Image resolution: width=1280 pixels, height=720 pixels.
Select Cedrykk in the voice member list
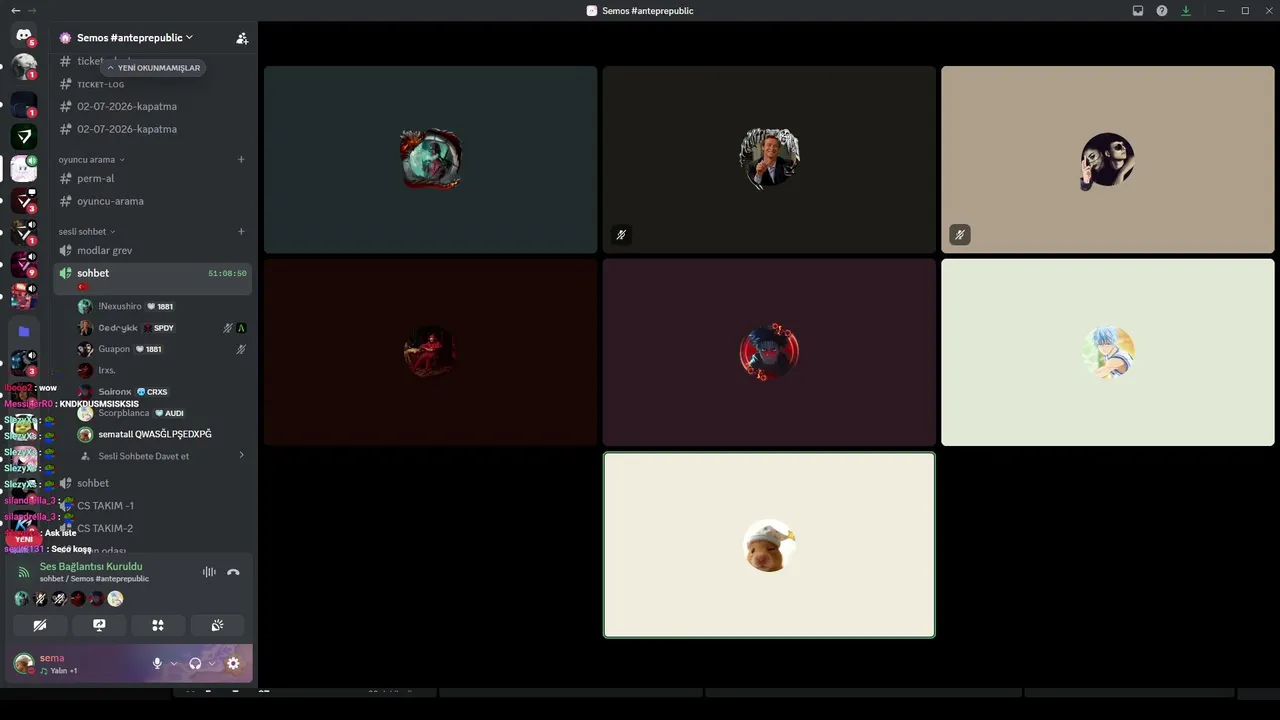point(162,328)
